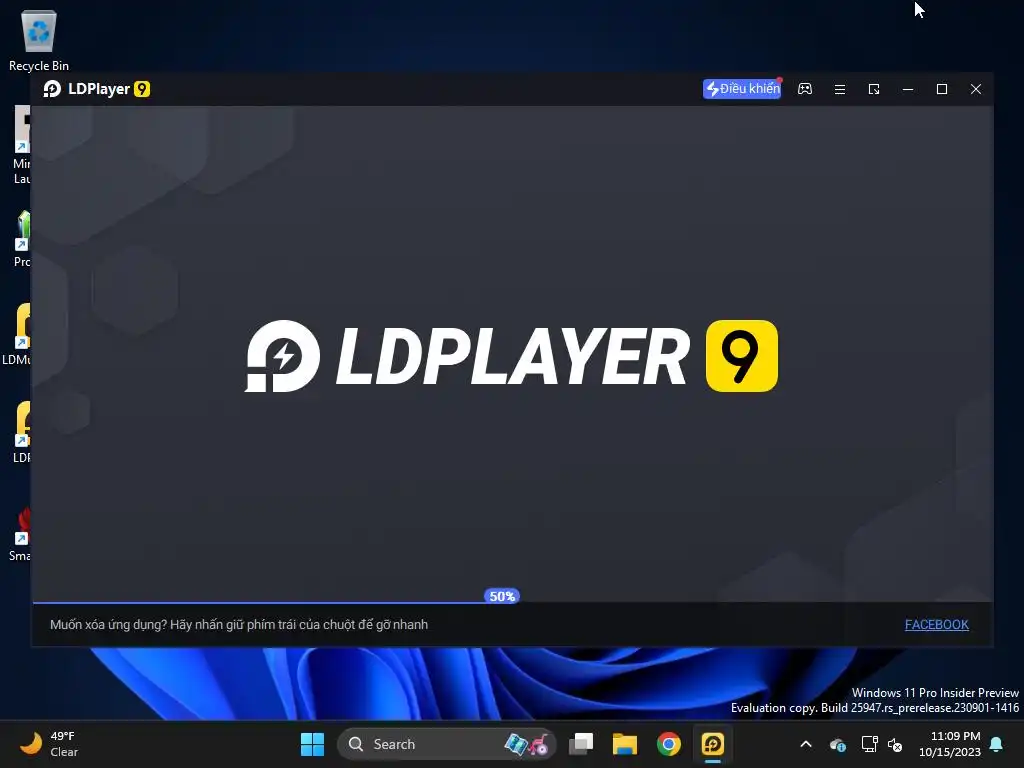
Task: Open the LDPlayer hamburger menu
Action: (840, 89)
